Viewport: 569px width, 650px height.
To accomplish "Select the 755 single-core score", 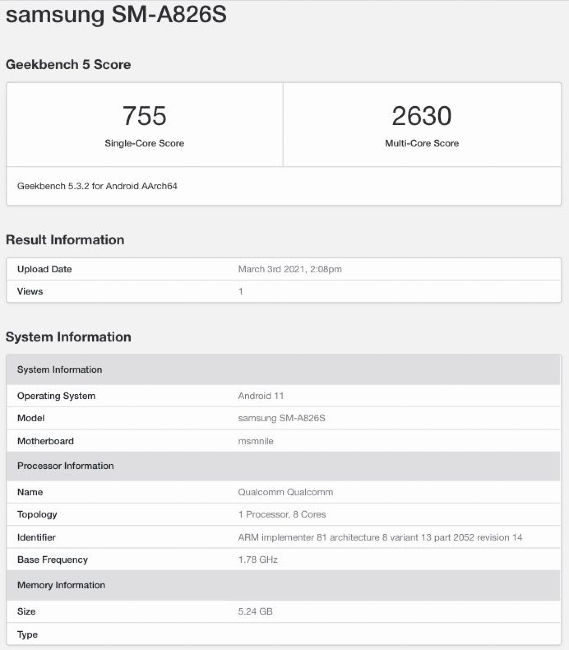I will tap(144, 116).
